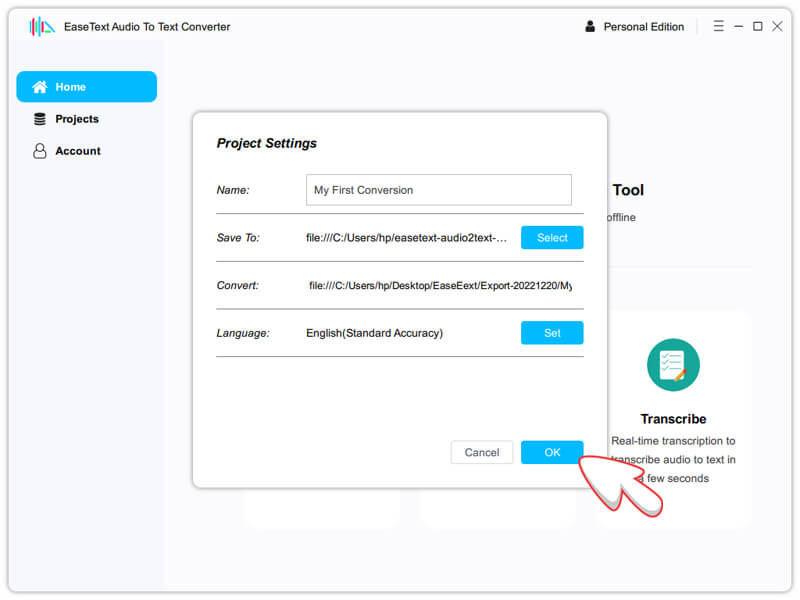Screen dimensions: 800x600
Task: Click the Projects stack icon
Action: click(40, 119)
